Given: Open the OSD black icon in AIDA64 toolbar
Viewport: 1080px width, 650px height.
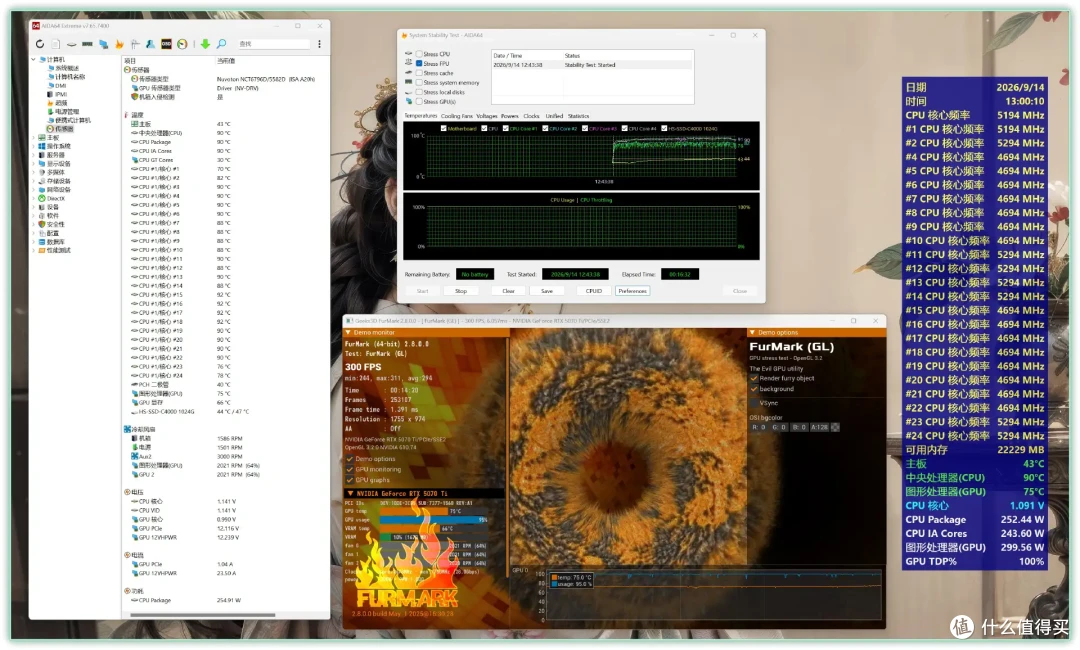Looking at the screenshot, I should point(166,44).
